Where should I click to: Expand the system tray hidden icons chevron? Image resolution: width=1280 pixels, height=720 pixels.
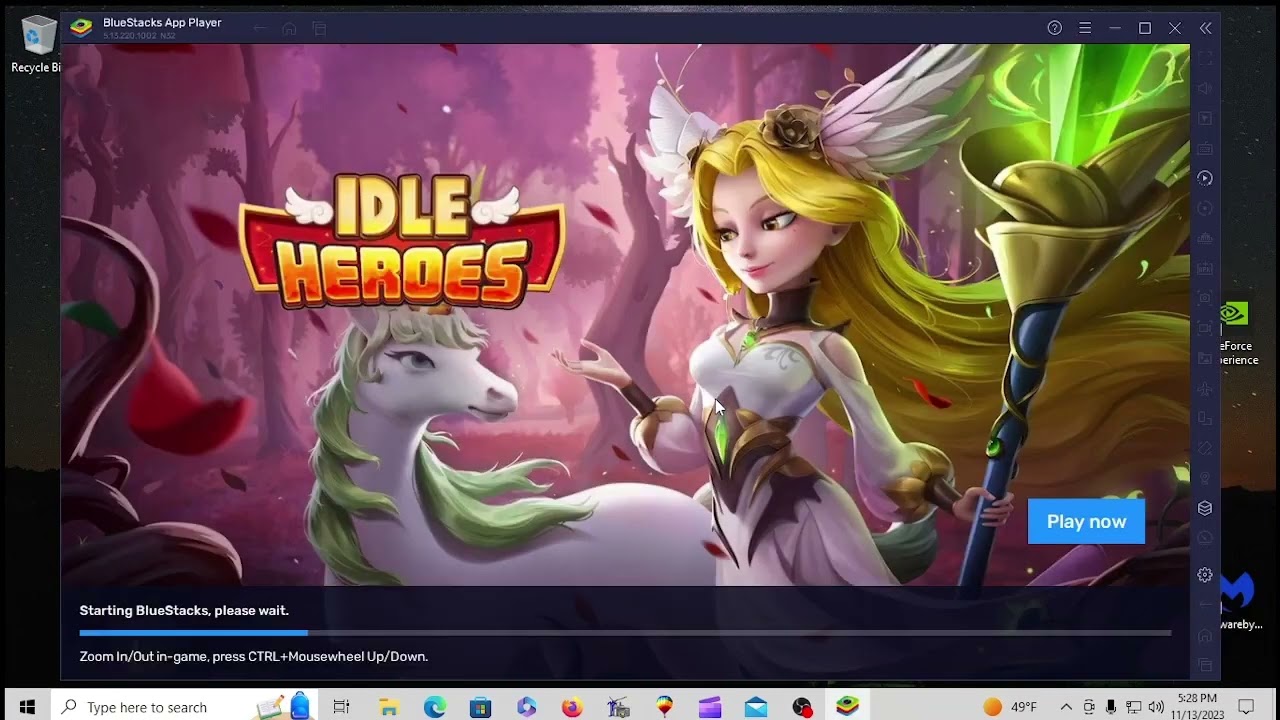point(1066,707)
